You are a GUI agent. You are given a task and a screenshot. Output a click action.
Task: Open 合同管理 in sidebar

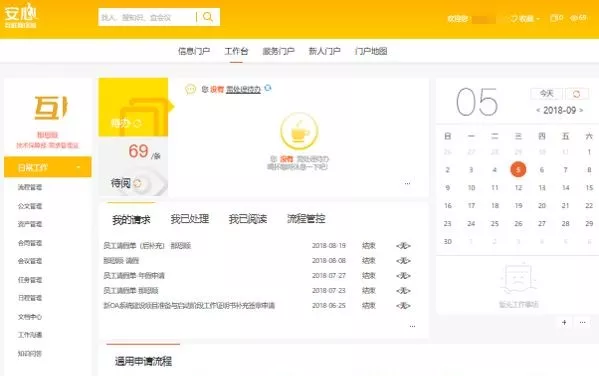(30, 243)
